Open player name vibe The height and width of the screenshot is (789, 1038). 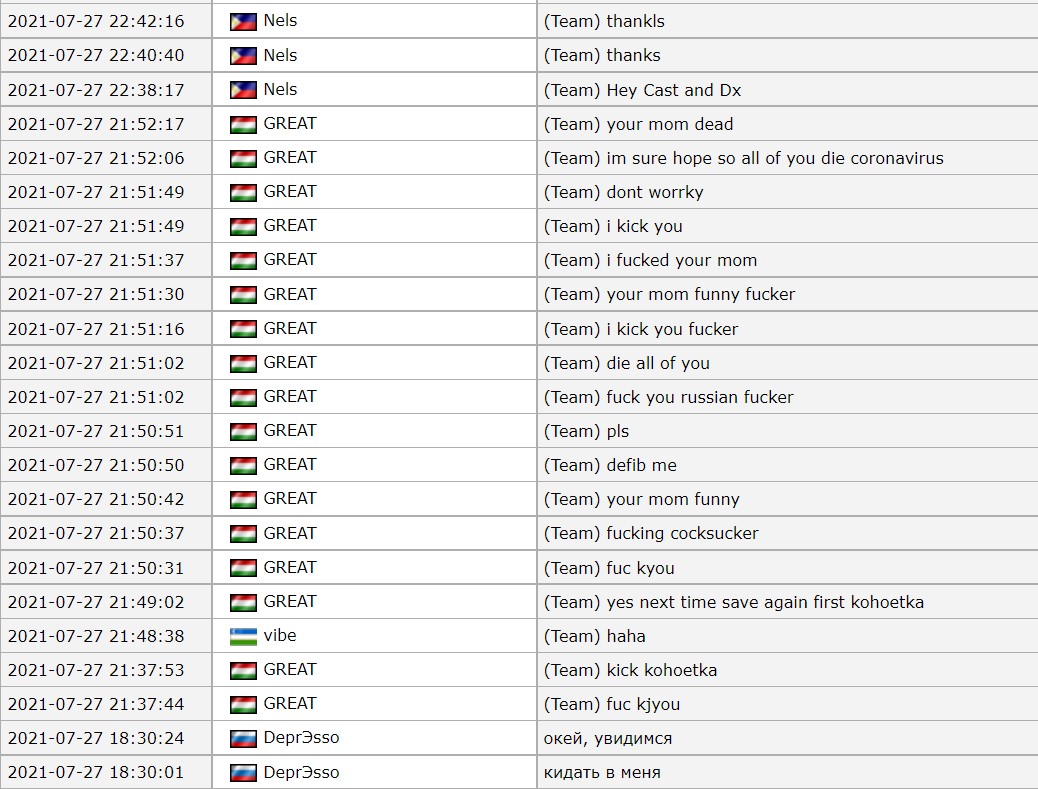click(x=280, y=636)
